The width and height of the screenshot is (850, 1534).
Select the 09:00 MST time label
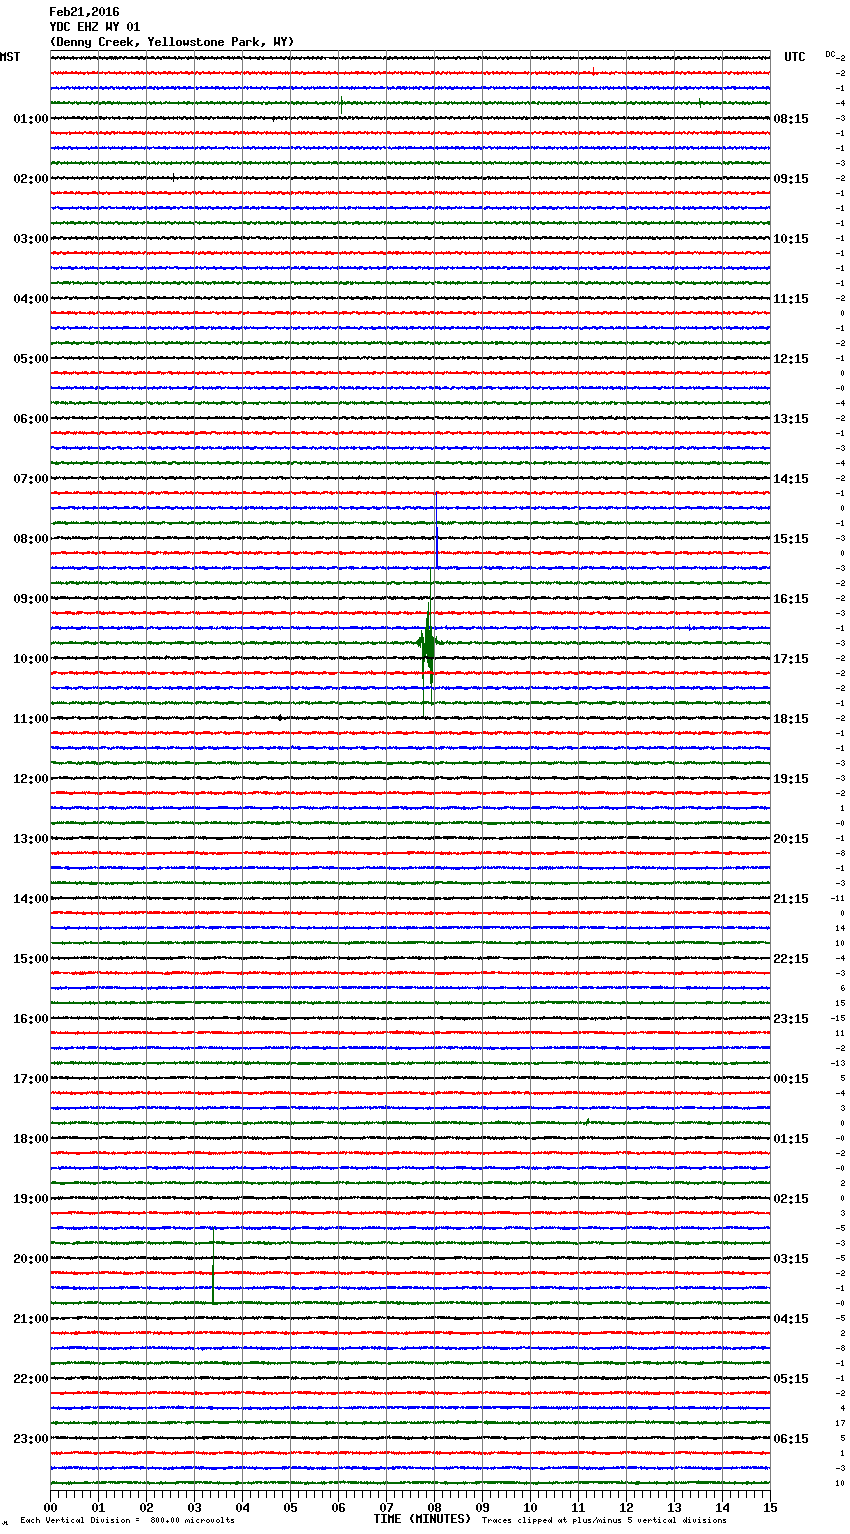coord(31,599)
